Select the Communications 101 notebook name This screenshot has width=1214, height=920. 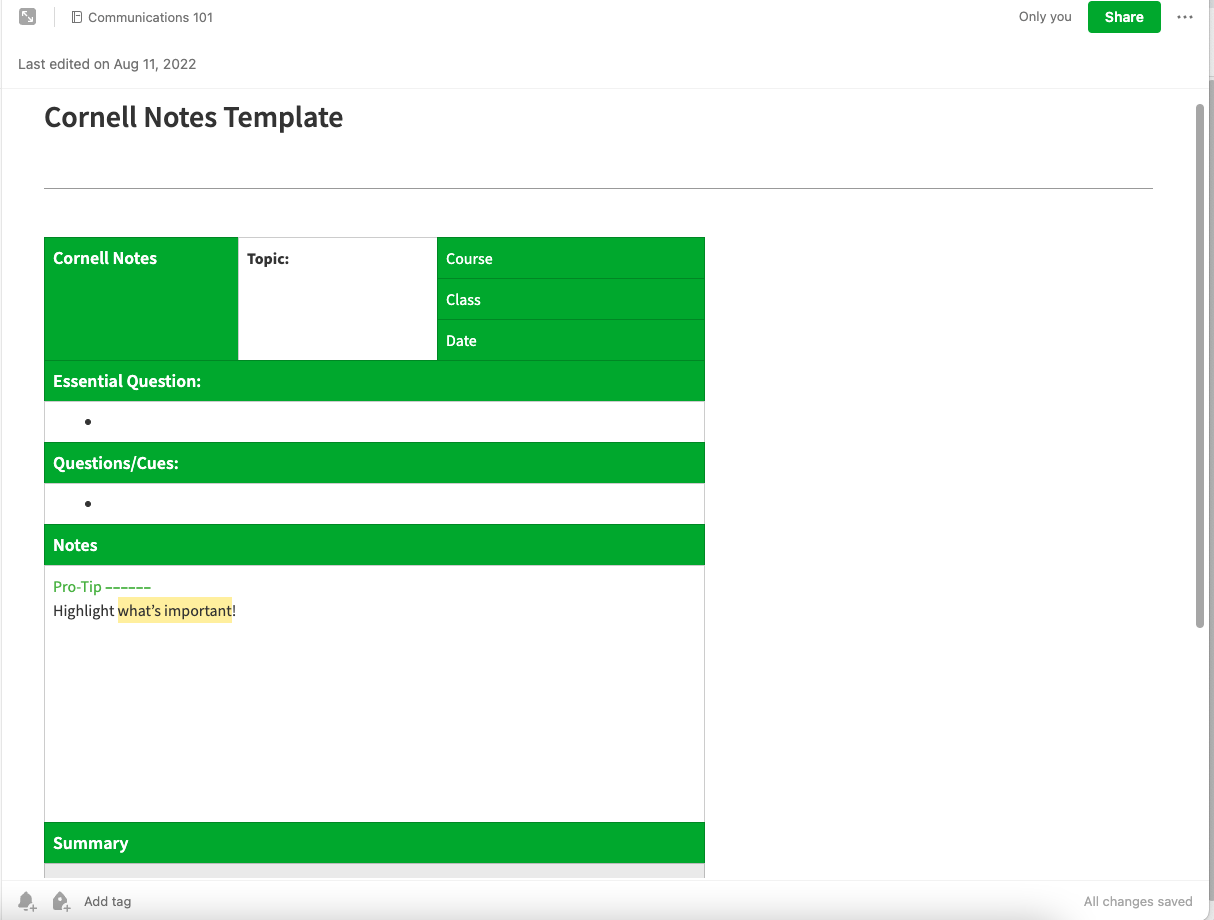click(150, 17)
